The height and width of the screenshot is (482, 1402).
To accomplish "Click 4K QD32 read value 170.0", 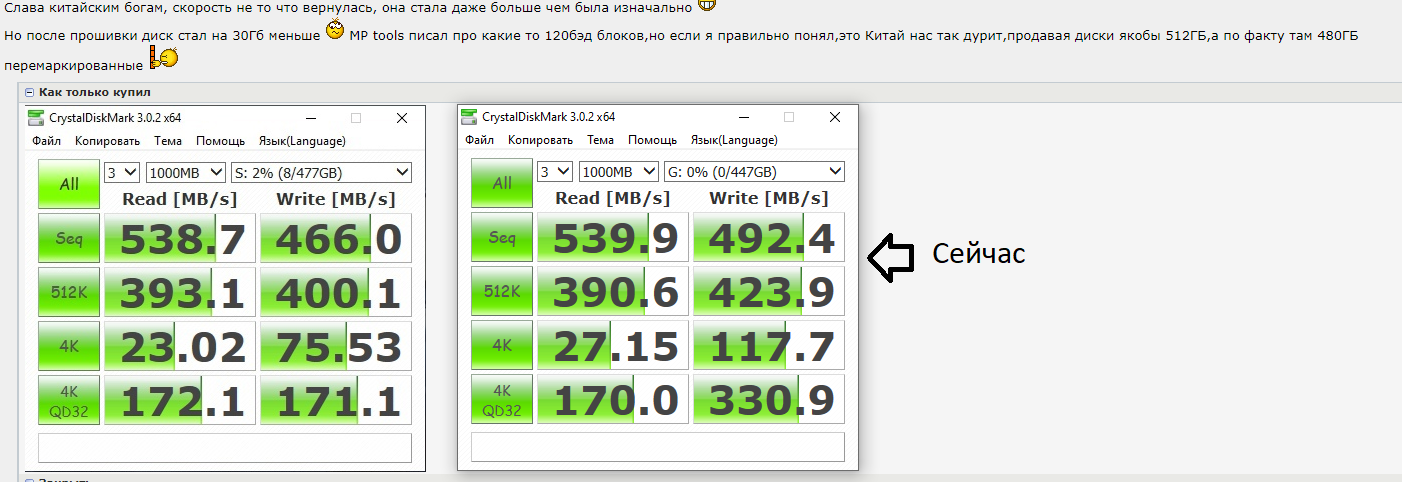I will [612, 399].
